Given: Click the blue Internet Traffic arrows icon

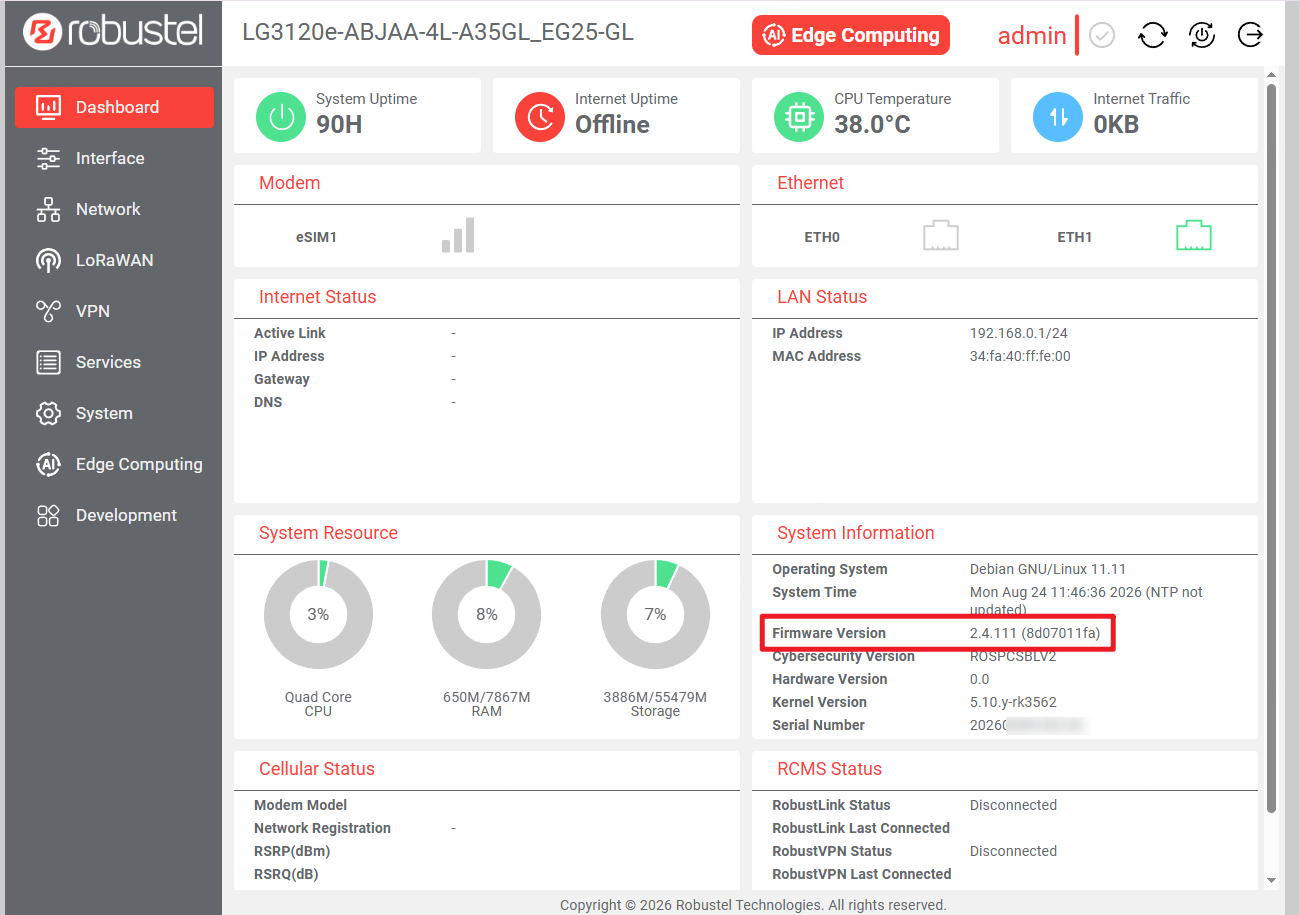Looking at the screenshot, I should (x=1058, y=116).
